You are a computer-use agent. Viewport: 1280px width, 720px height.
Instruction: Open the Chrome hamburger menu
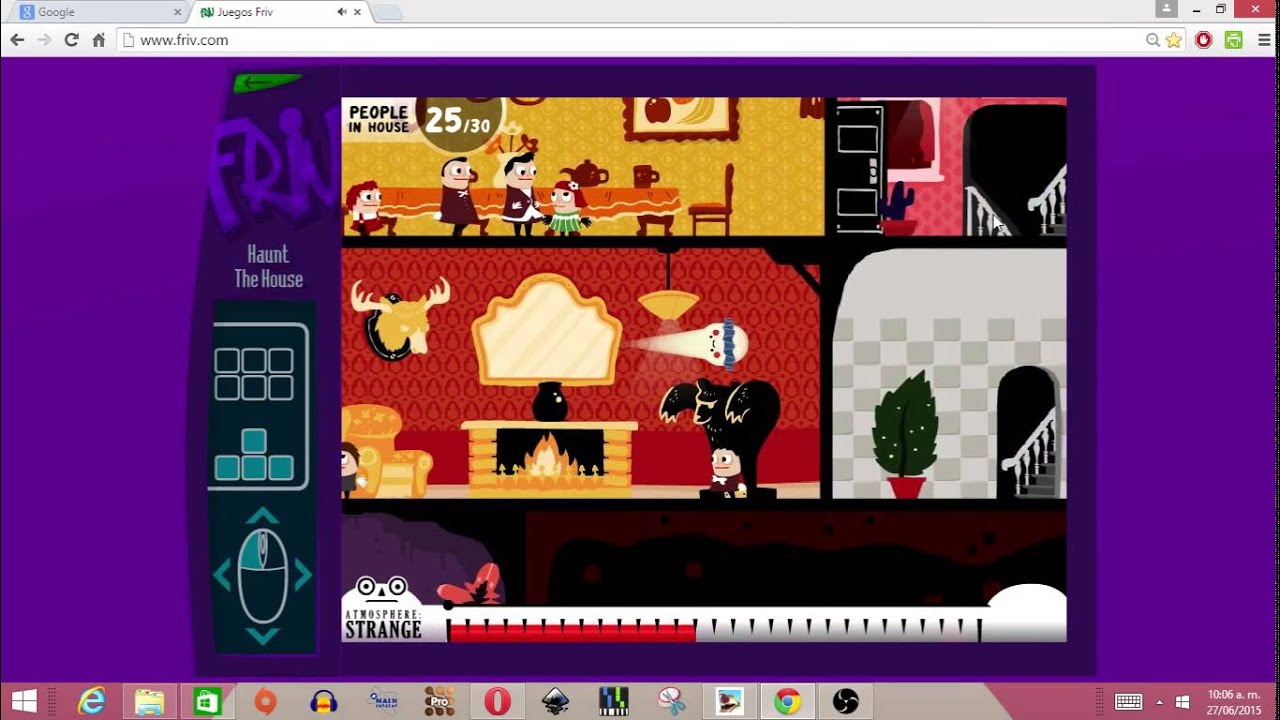(1264, 40)
